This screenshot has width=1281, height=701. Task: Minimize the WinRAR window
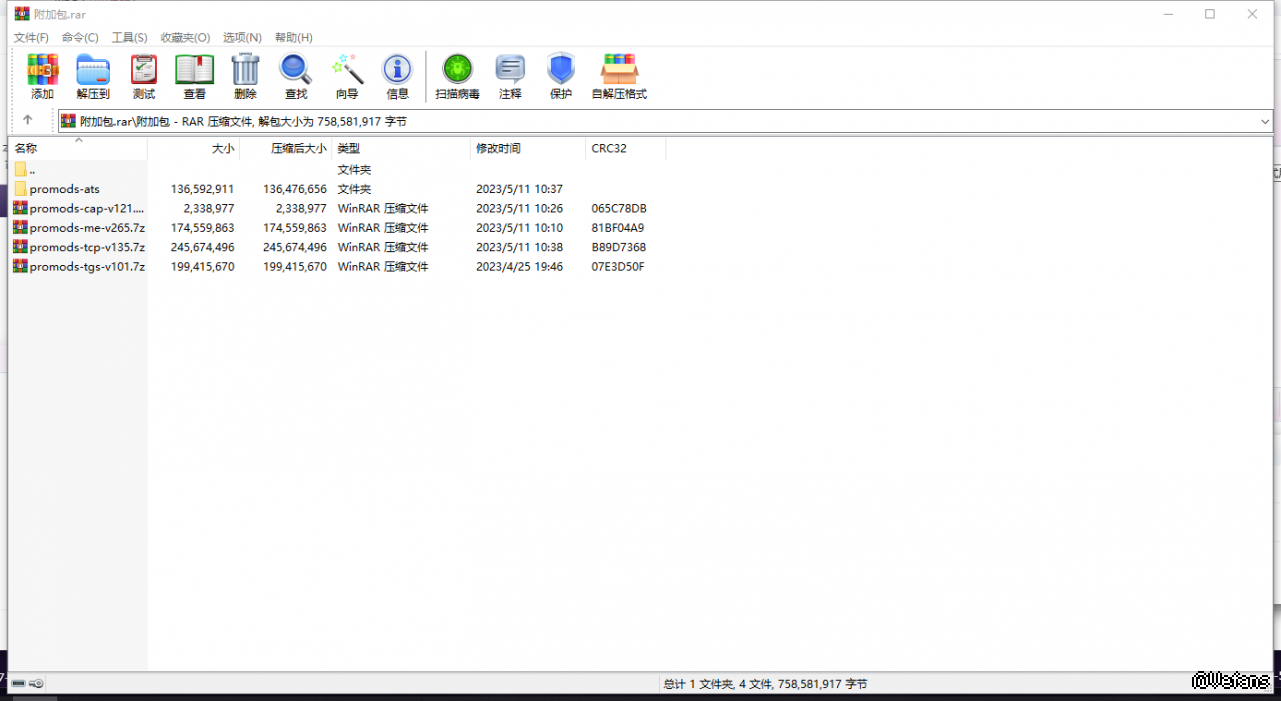click(1168, 14)
